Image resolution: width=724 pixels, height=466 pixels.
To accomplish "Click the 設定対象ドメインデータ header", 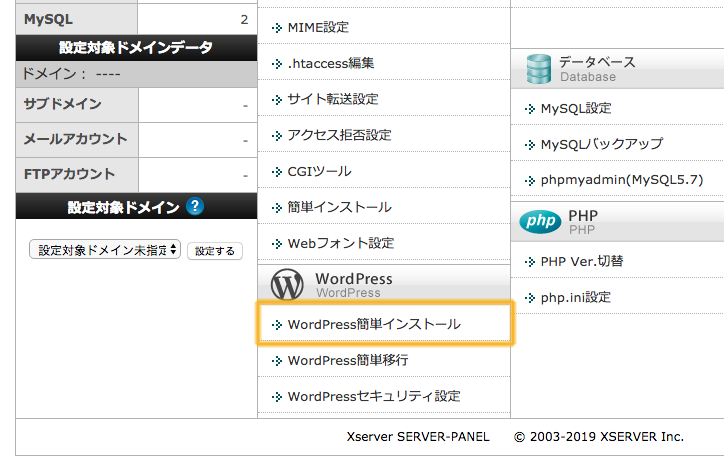I will [x=136, y=48].
